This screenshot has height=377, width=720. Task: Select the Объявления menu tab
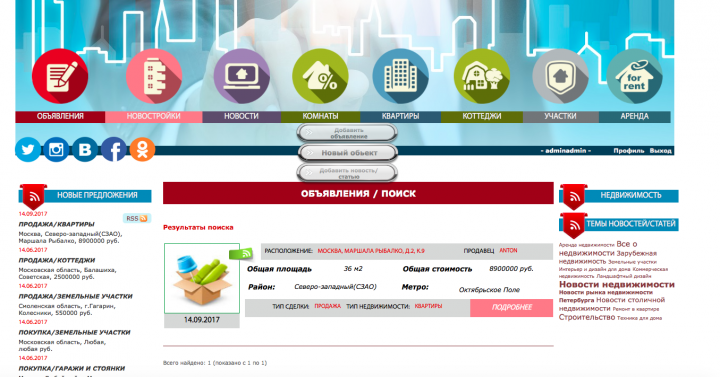pos(60,117)
